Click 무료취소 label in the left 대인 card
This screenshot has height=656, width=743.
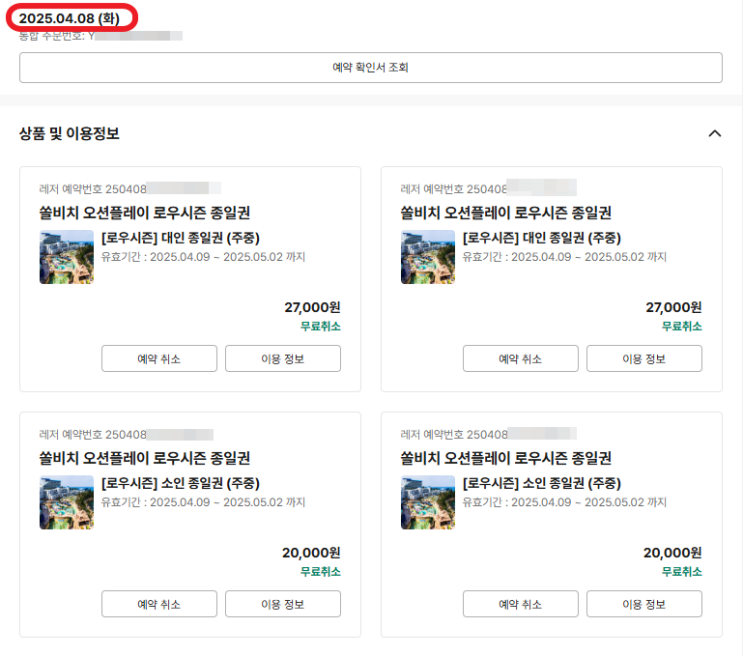coord(320,326)
